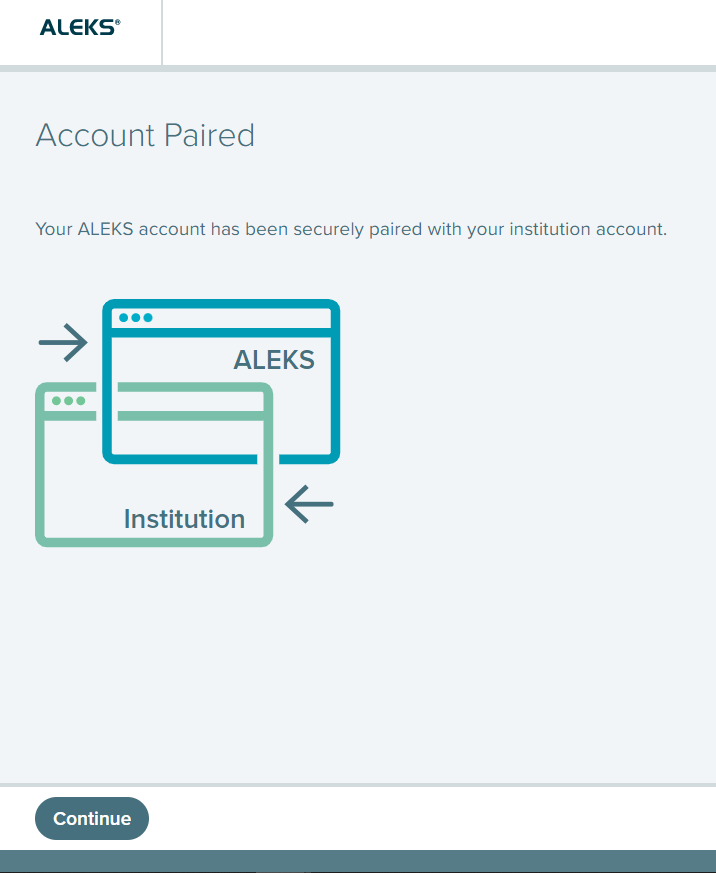Click the ALEKS logo in header
This screenshot has height=873, width=716.
pos(80,27)
